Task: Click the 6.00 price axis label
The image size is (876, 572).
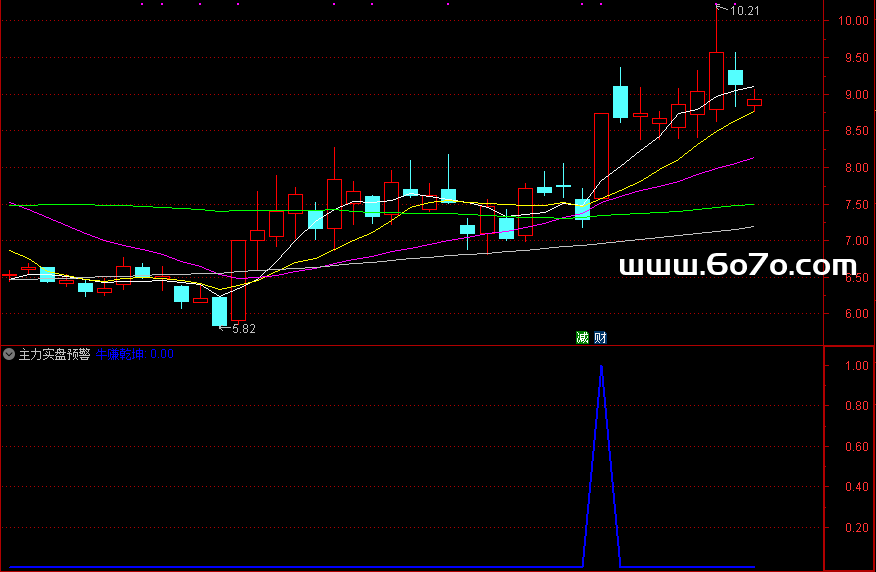Action: coord(852,314)
